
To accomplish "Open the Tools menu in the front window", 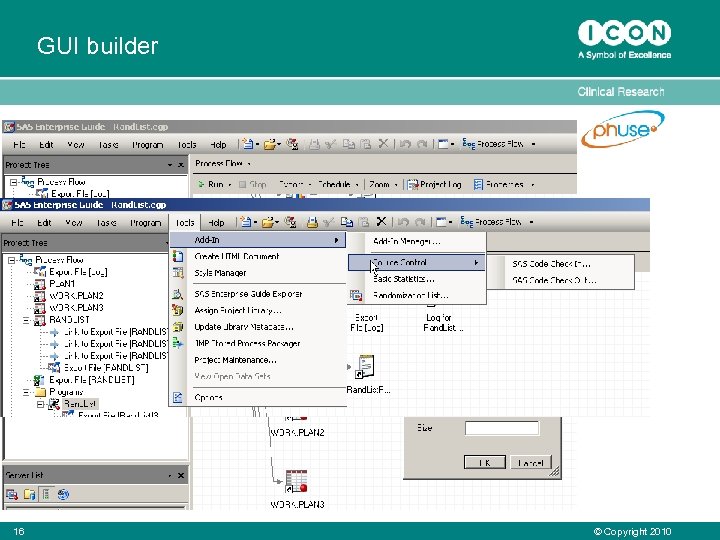I will 185,223.
